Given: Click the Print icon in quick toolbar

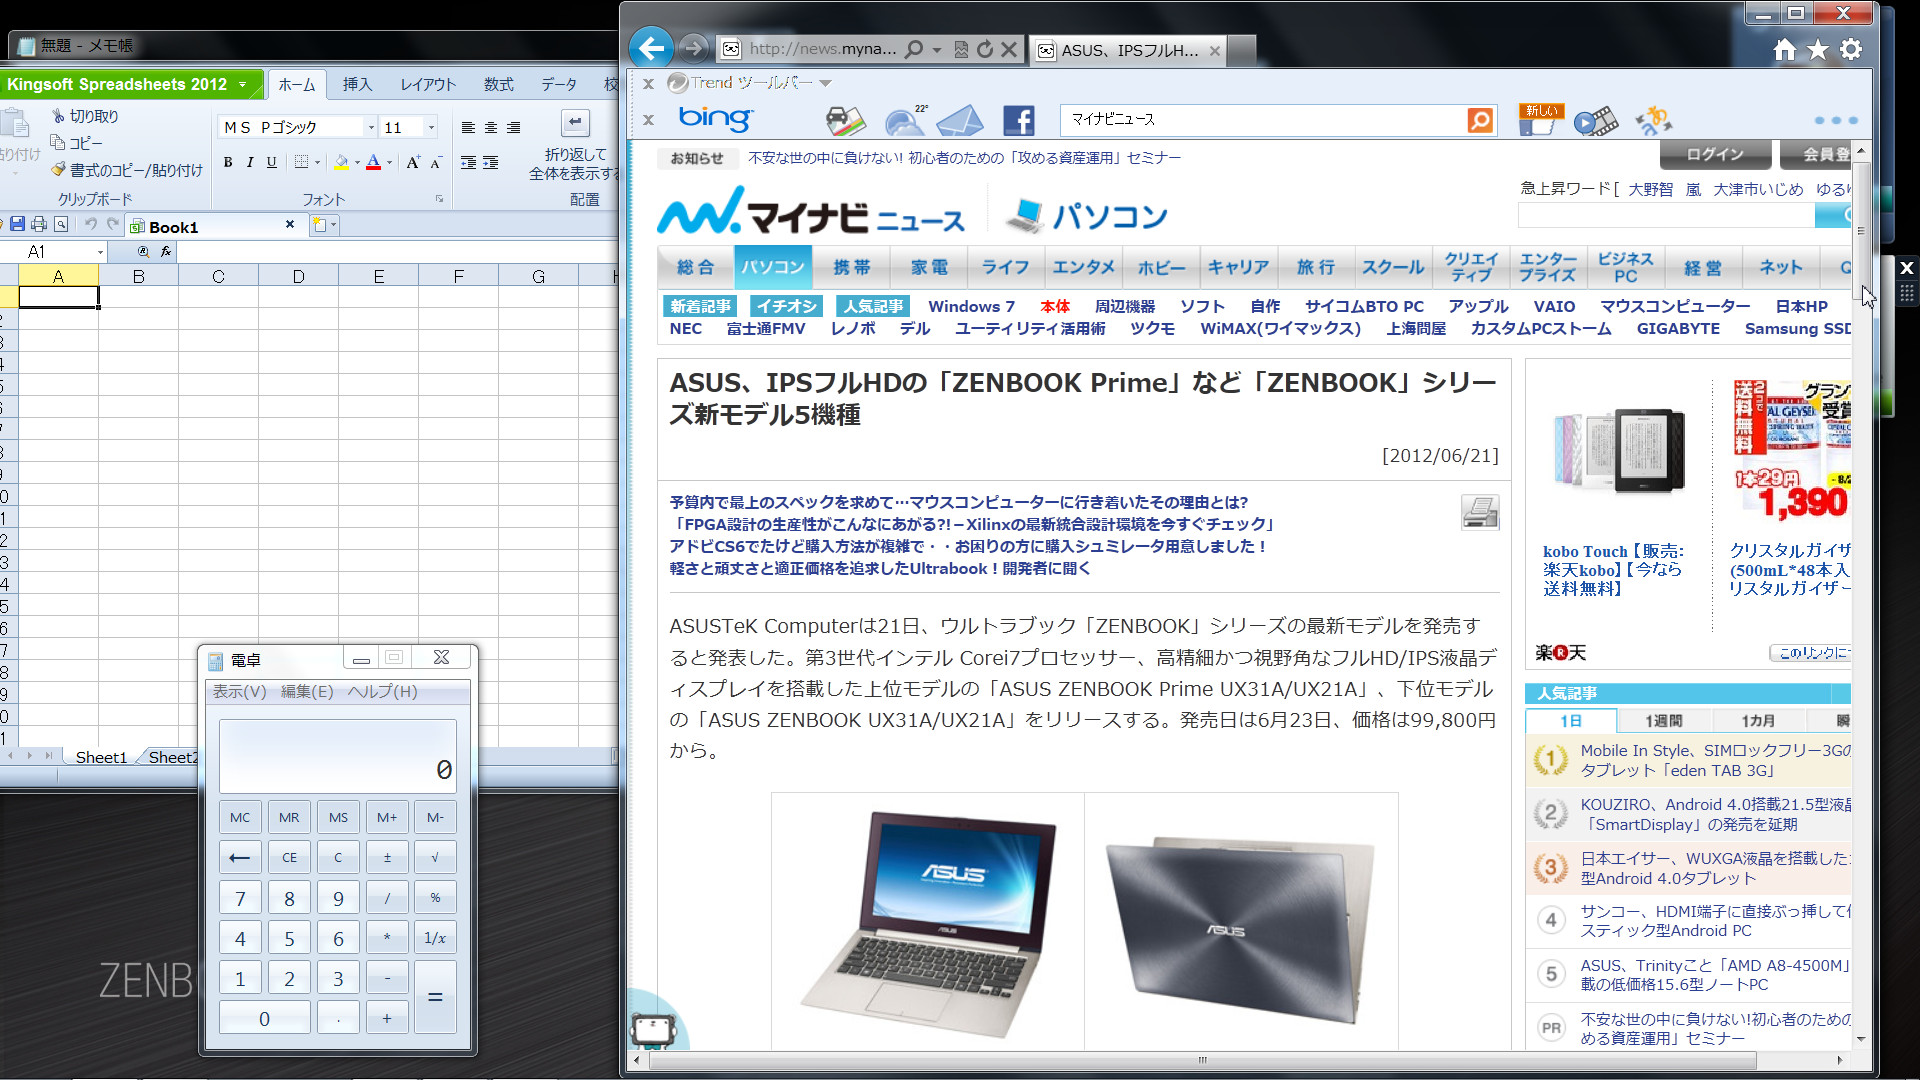Looking at the screenshot, I should coord(39,224).
